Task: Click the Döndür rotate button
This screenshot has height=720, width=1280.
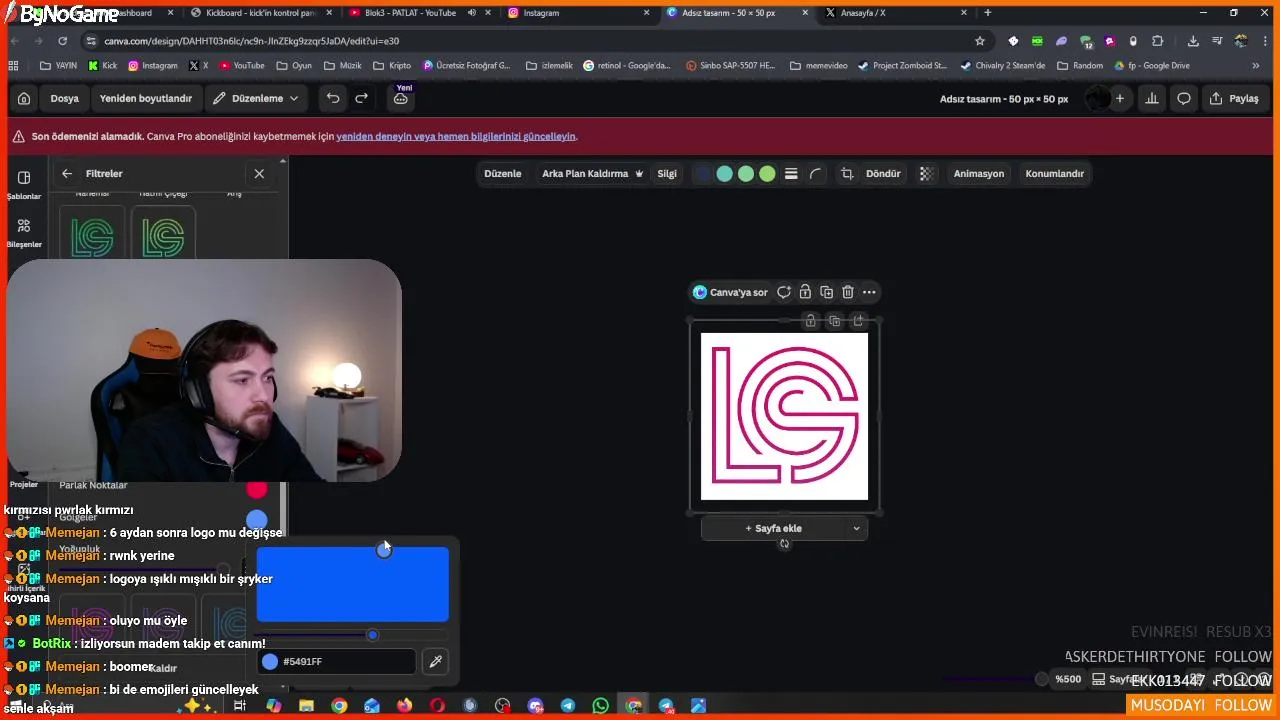Action: click(x=883, y=173)
